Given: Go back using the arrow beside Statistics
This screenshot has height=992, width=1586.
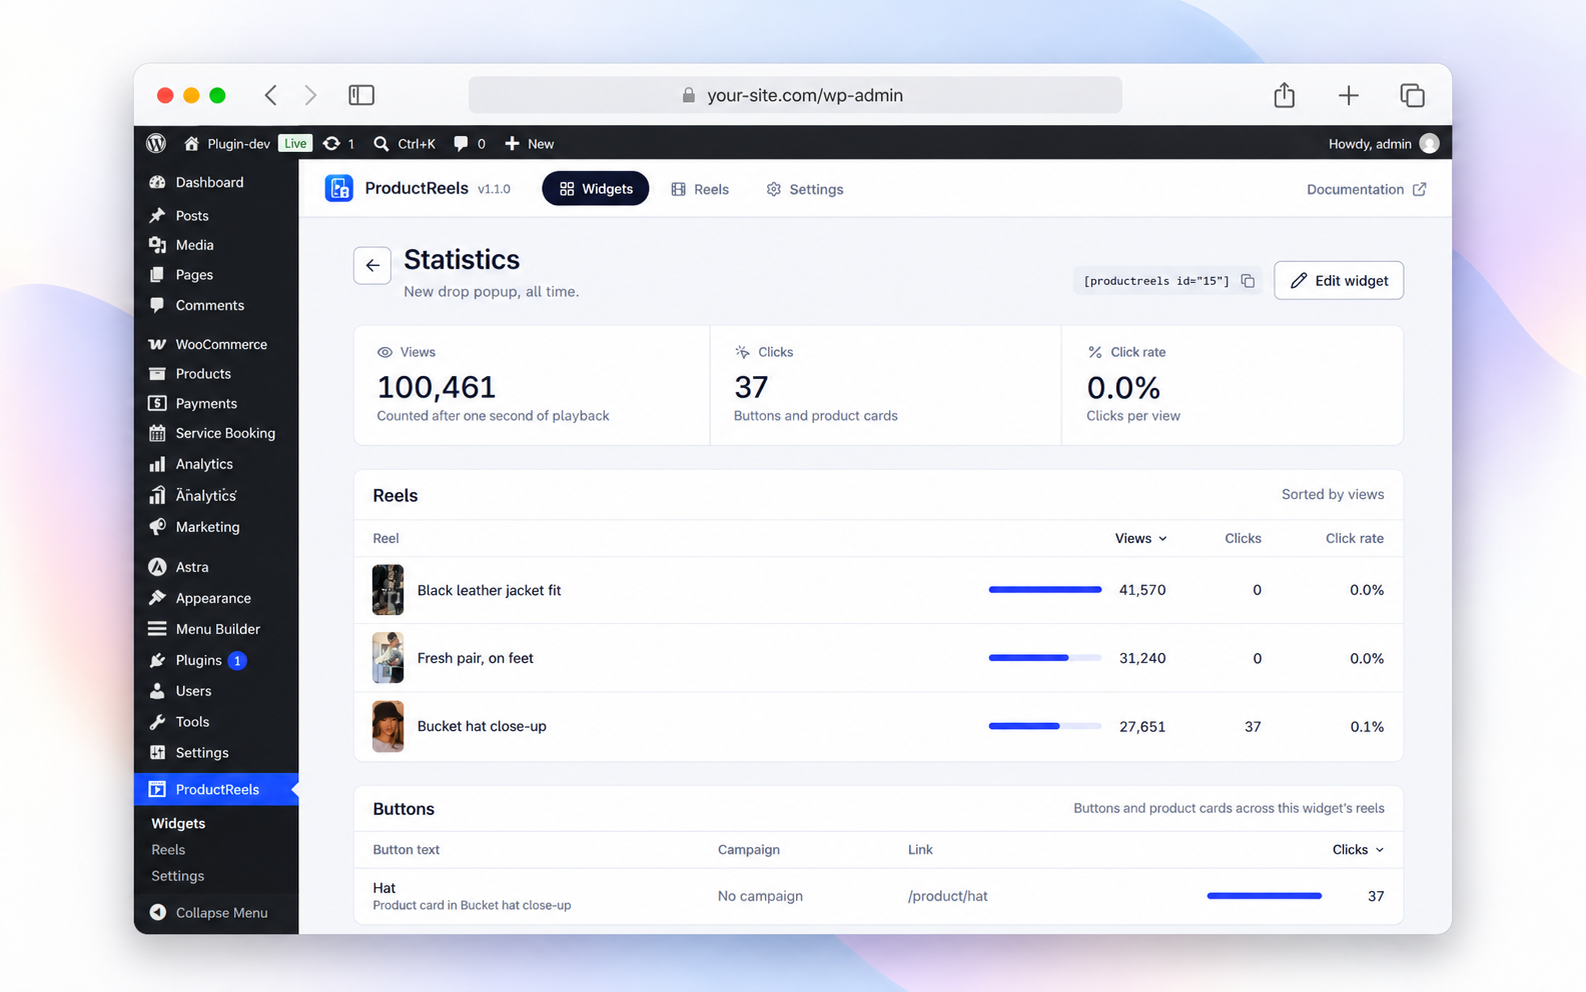Looking at the screenshot, I should 372,265.
